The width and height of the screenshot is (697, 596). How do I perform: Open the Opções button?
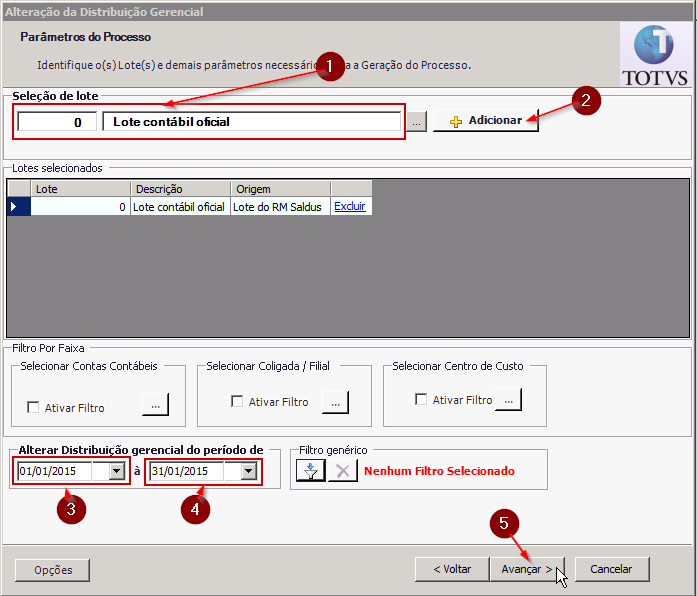click(52, 569)
